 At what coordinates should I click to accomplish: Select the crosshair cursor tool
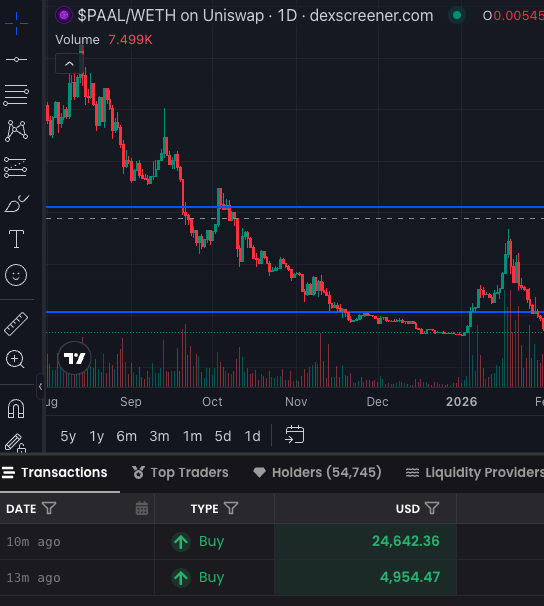(x=16, y=23)
